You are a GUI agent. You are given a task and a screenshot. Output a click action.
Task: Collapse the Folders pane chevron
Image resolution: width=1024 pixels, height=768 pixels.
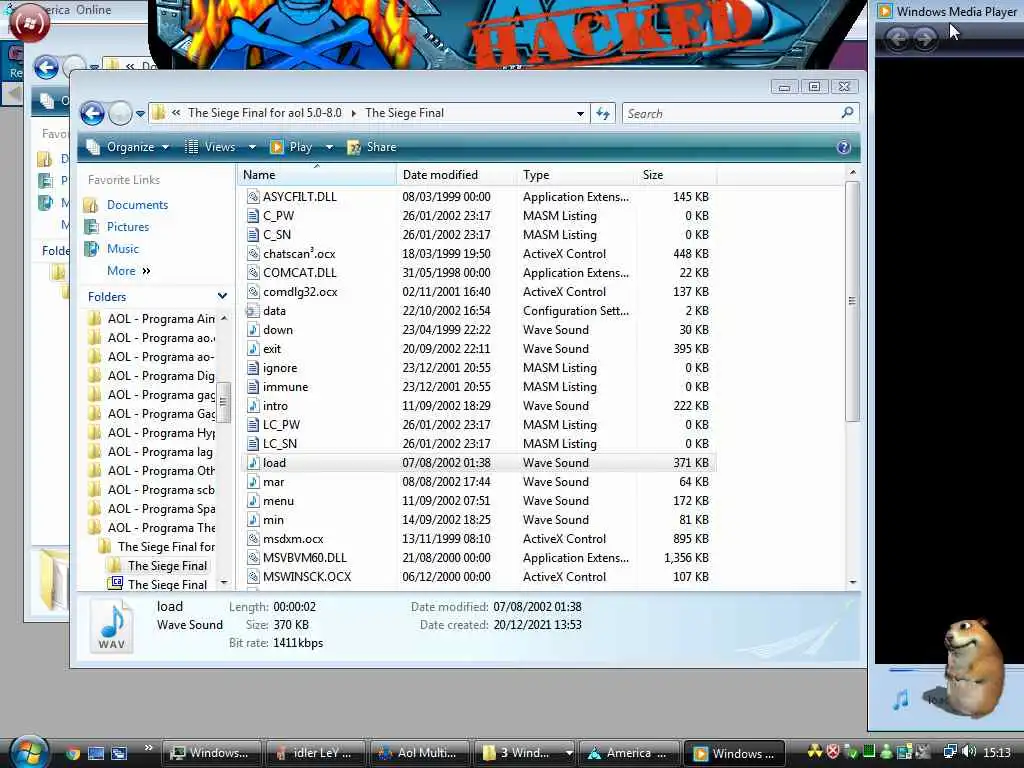(x=222, y=296)
